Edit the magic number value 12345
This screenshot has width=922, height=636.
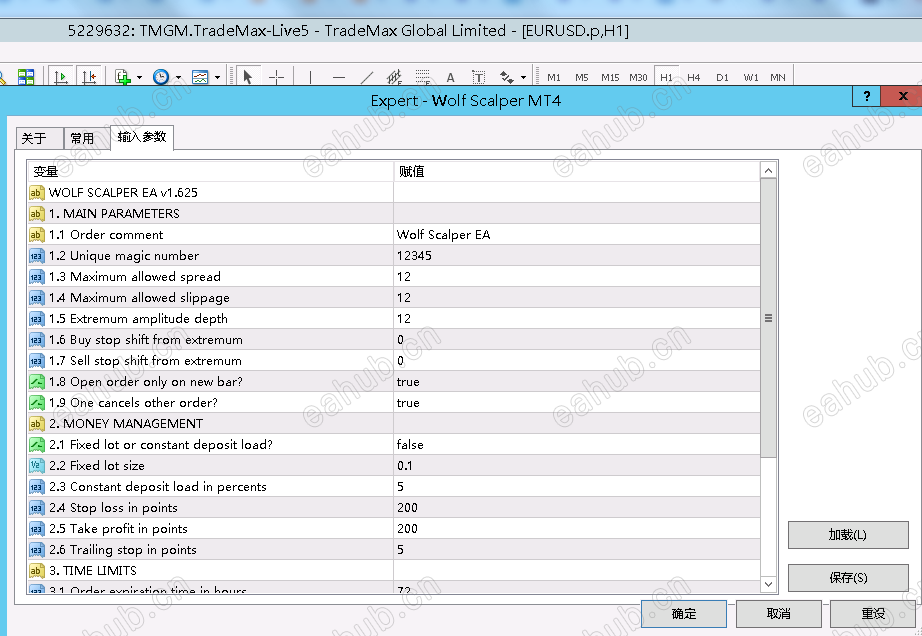[577, 256]
